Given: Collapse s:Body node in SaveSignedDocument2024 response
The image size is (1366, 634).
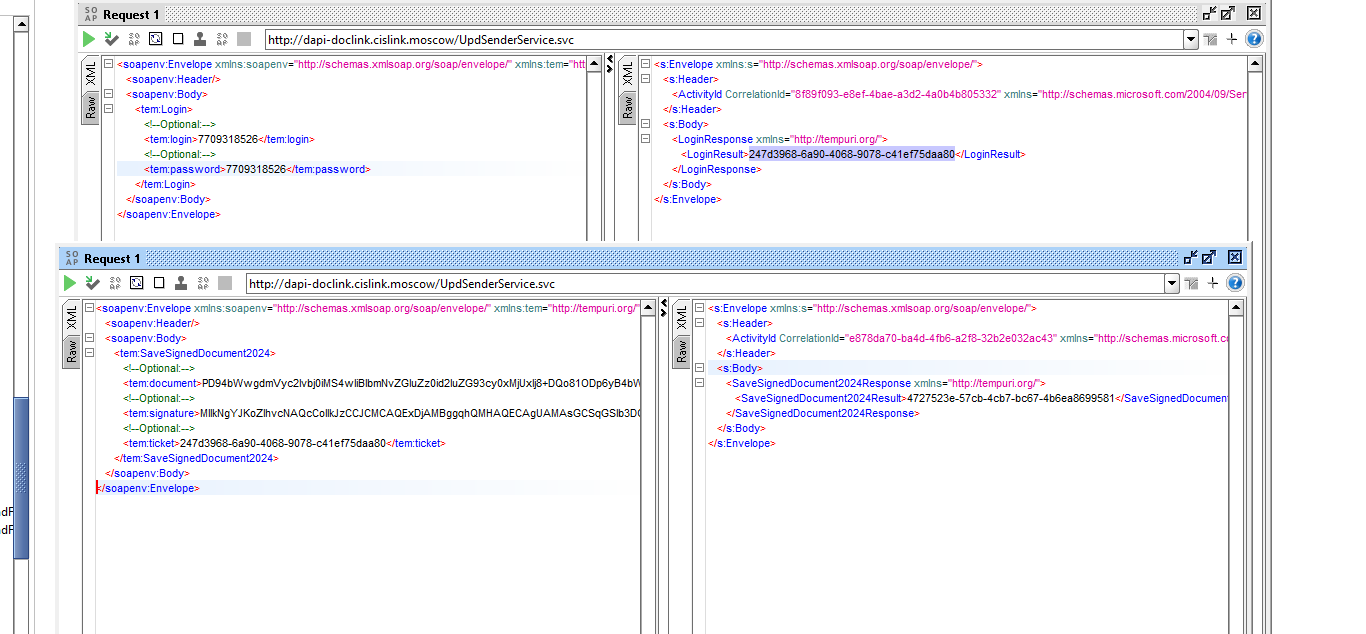Looking at the screenshot, I should [699, 368].
